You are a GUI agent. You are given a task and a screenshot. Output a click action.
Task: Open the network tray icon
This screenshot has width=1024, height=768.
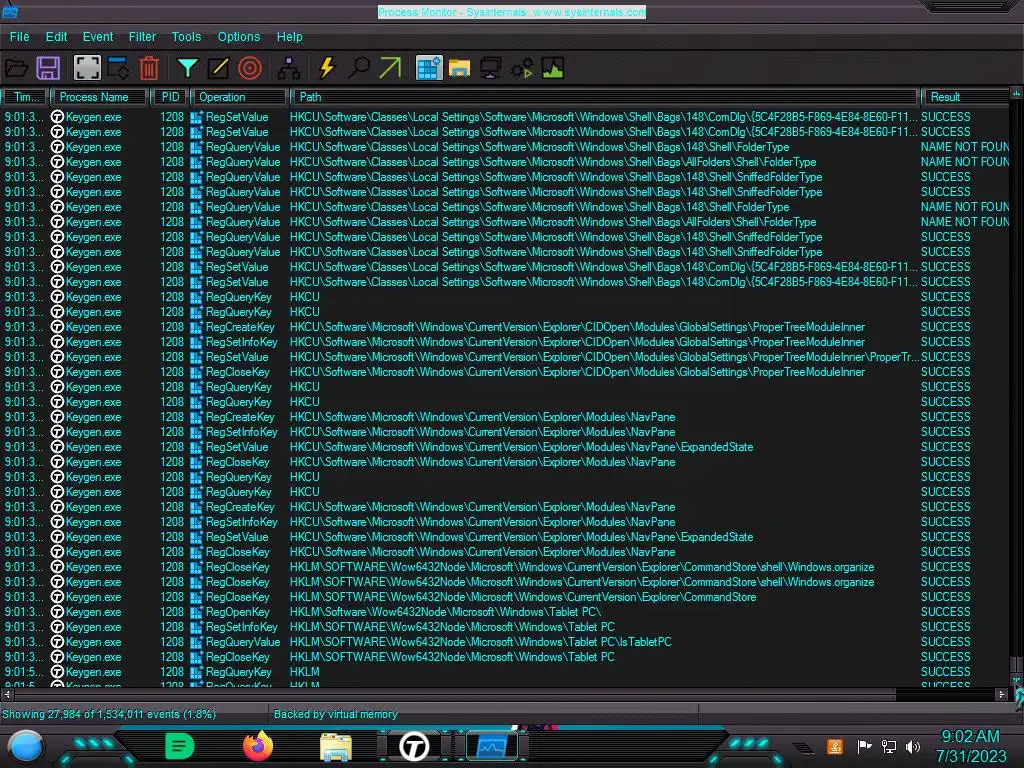889,746
